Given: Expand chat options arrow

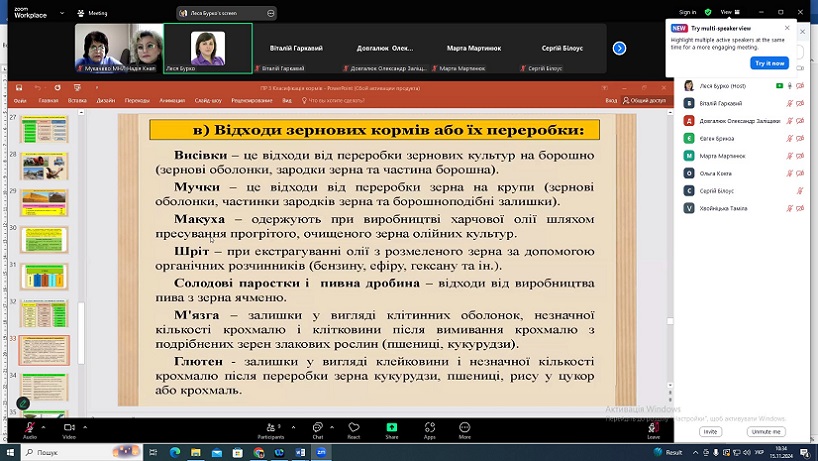Looking at the screenshot, I should (332, 427).
